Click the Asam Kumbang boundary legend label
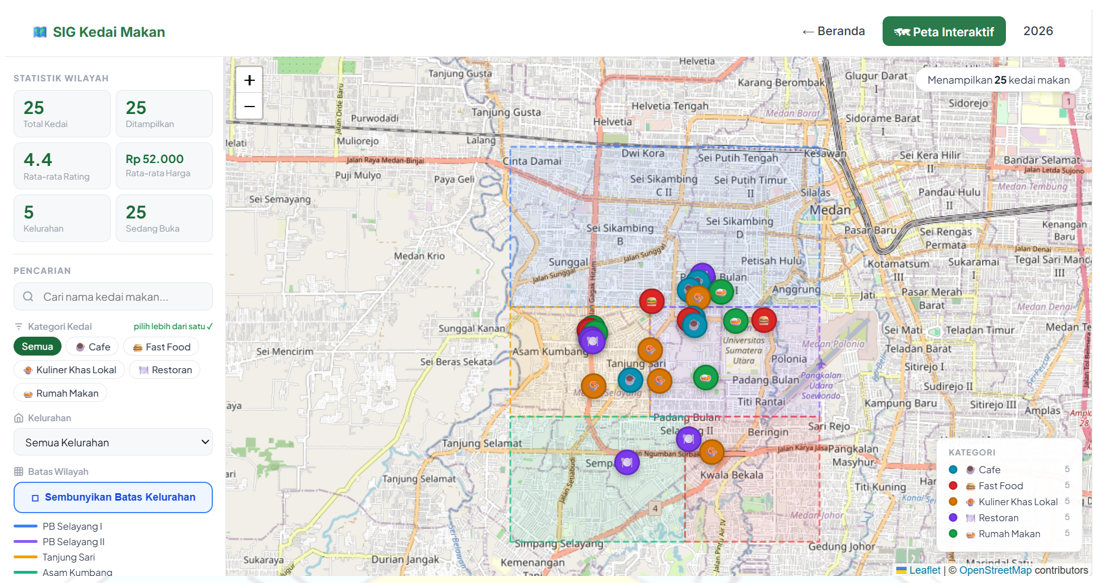1093x583 pixels. pyautogui.click(x=77, y=573)
